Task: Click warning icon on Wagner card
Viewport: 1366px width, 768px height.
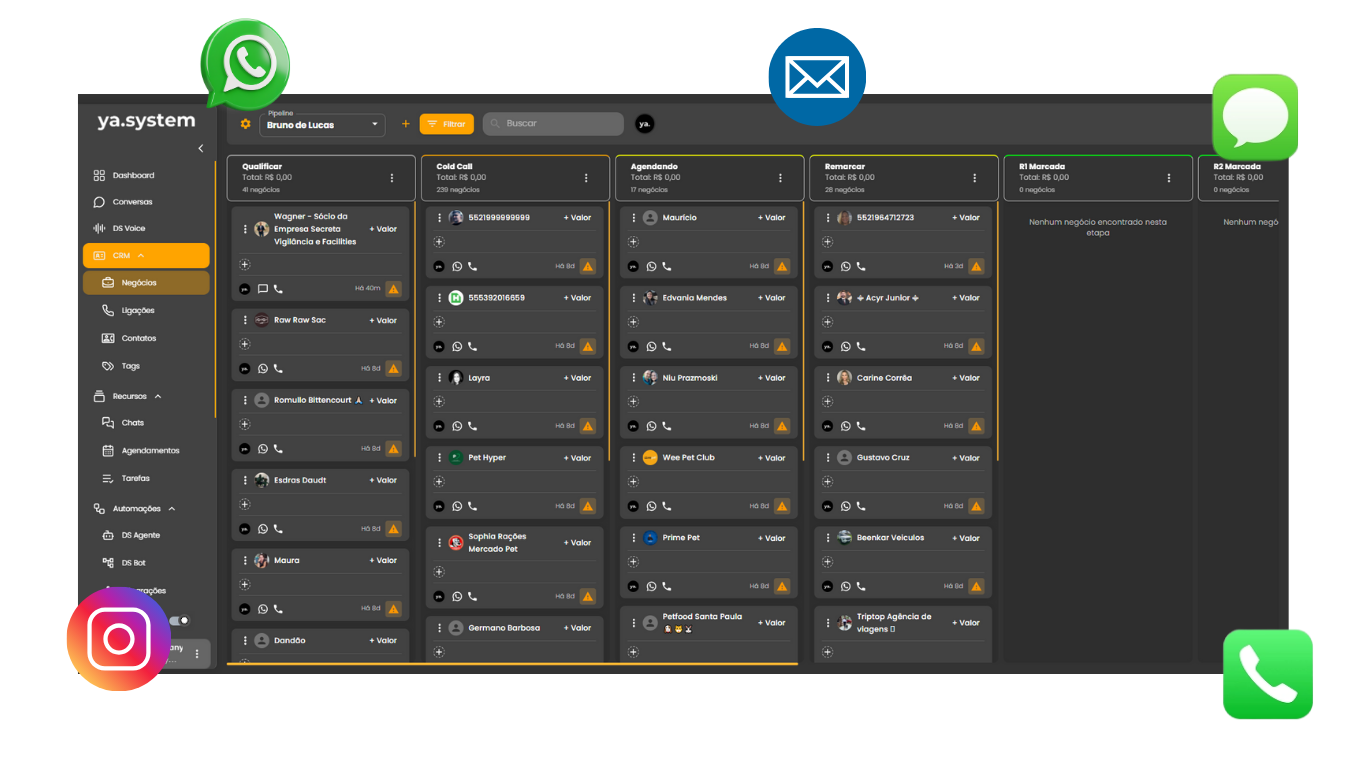Action: tap(393, 289)
